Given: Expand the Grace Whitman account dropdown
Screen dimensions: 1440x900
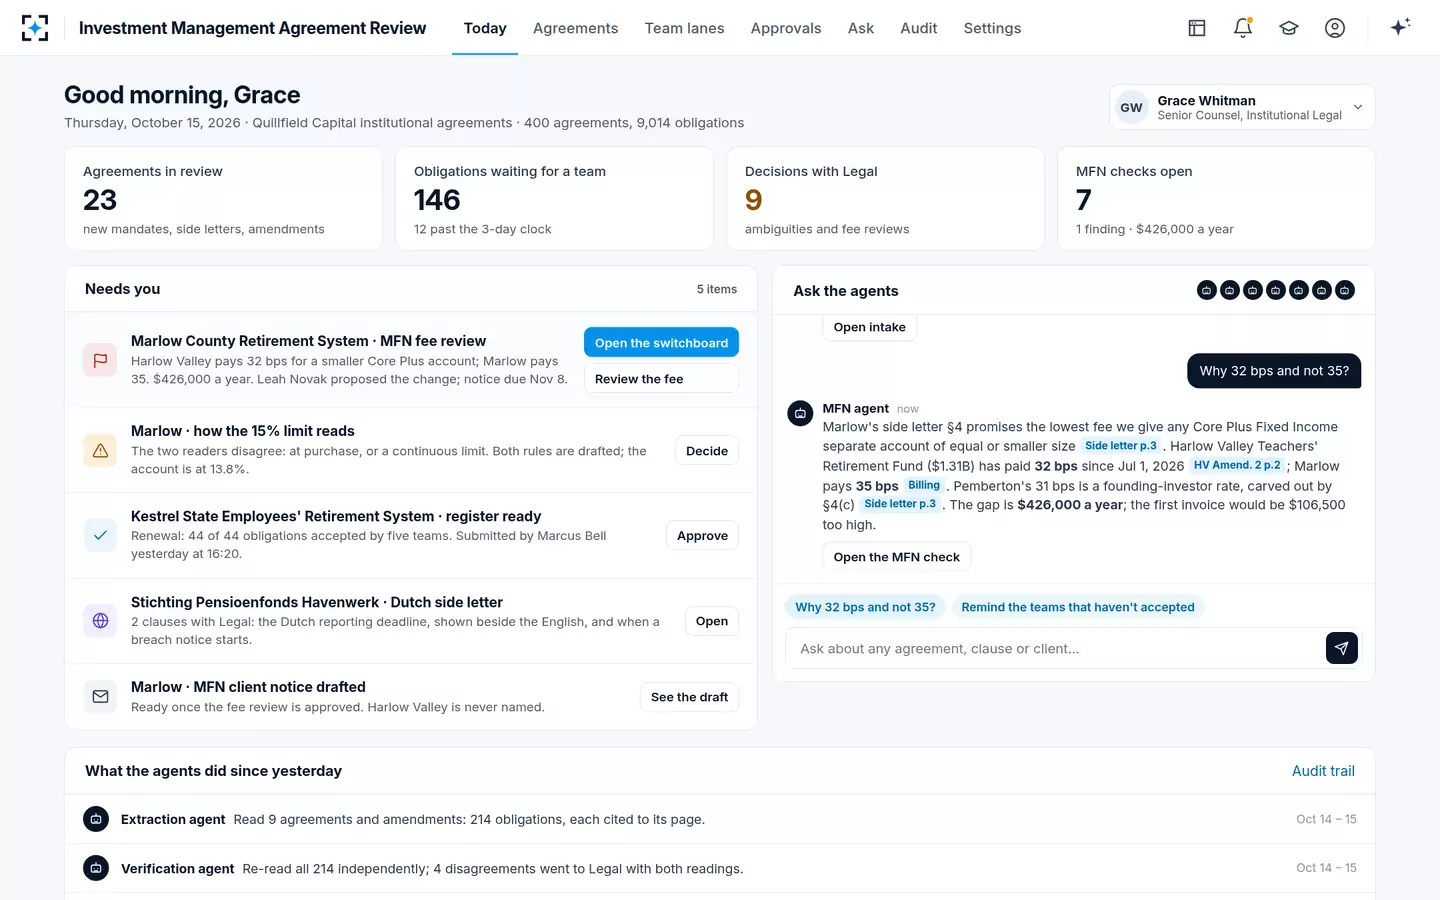Looking at the screenshot, I should 1242,107.
